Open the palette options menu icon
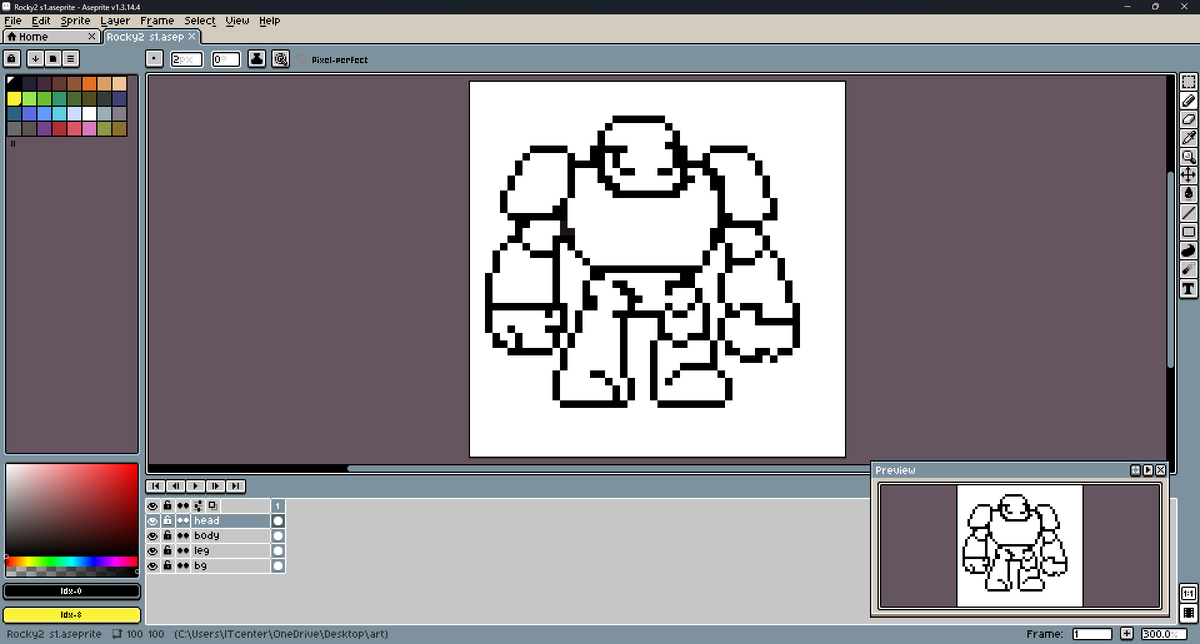Viewport: 1200px width, 644px height. coord(72,59)
